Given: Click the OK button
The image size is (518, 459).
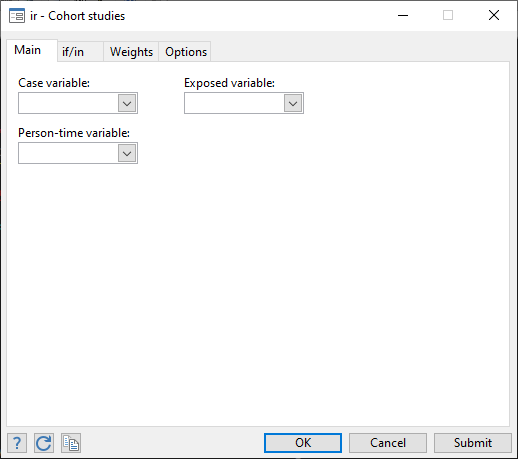Looking at the screenshot, I should point(303,443).
